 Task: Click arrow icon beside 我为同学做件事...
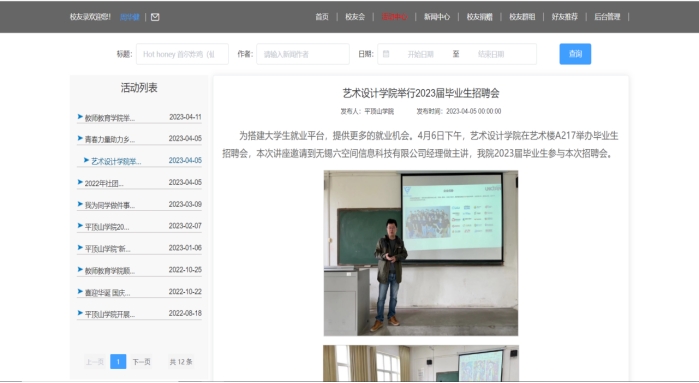coord(80,204)
